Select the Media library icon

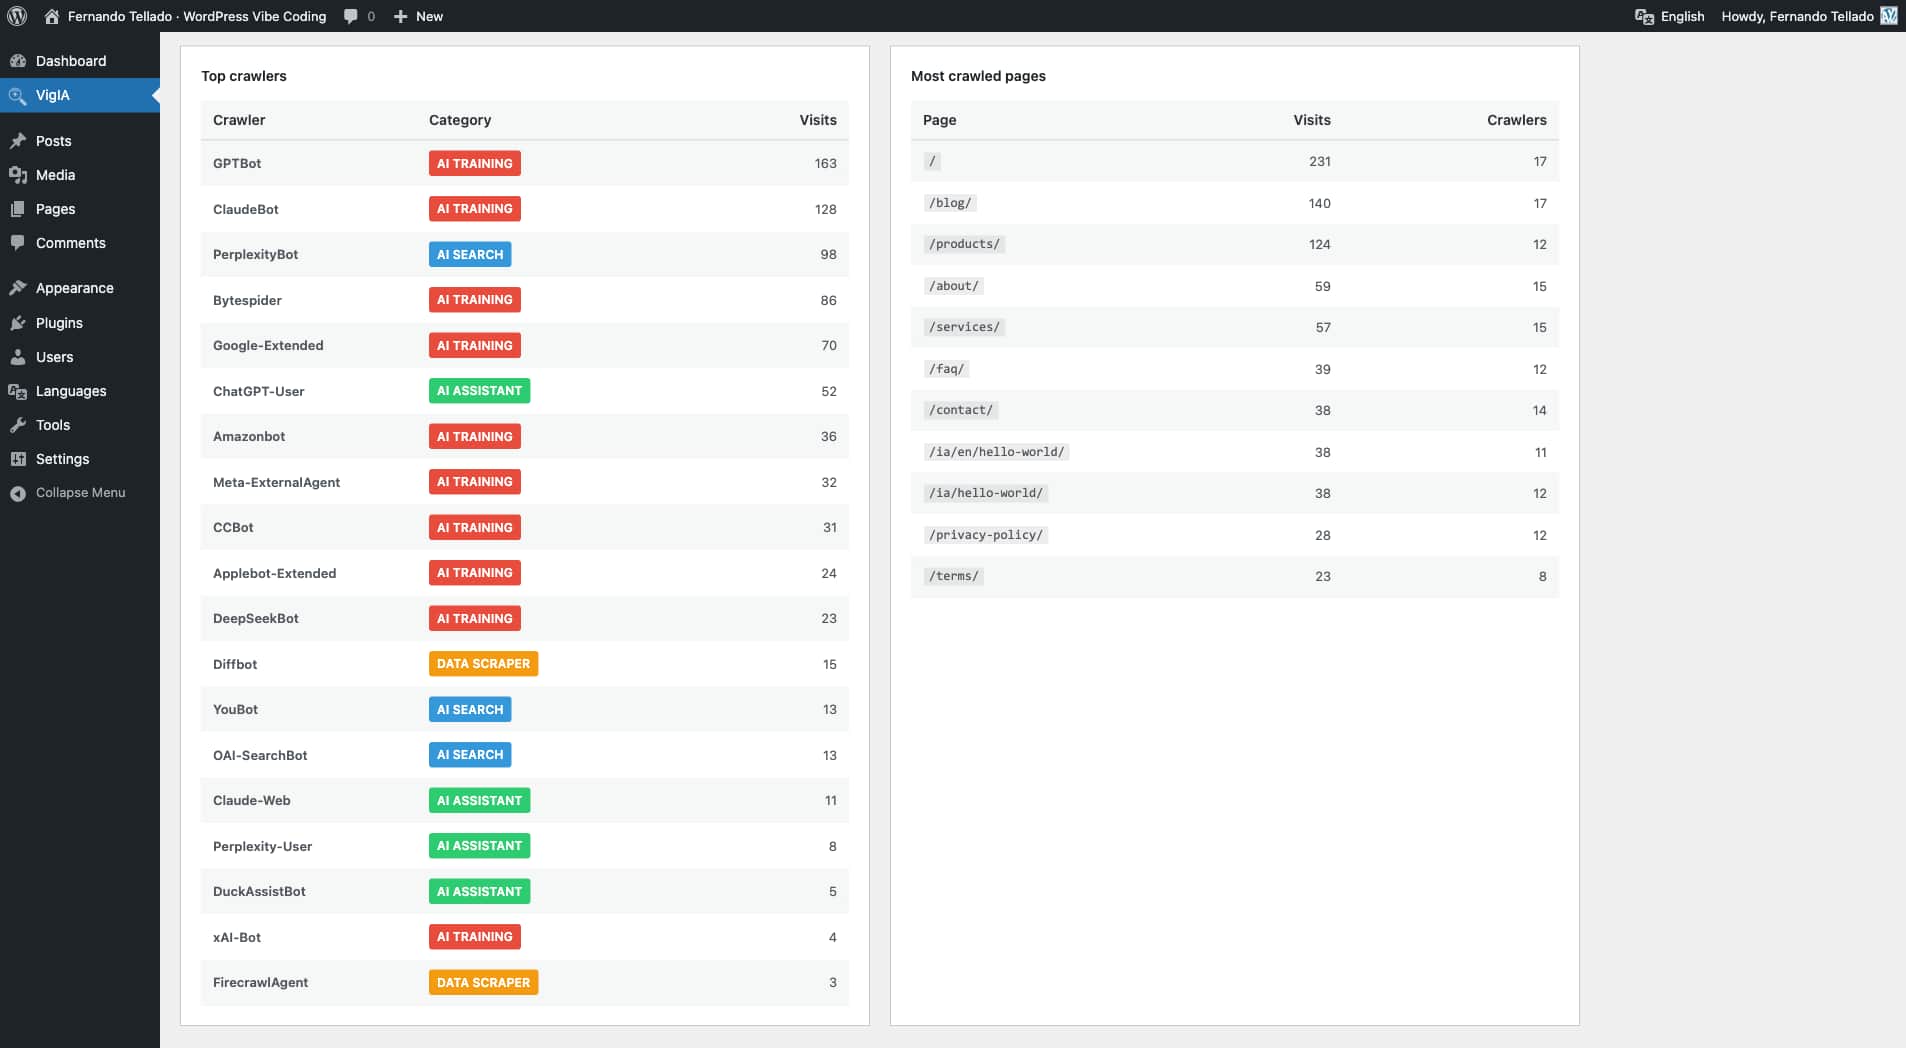(18, 175)
